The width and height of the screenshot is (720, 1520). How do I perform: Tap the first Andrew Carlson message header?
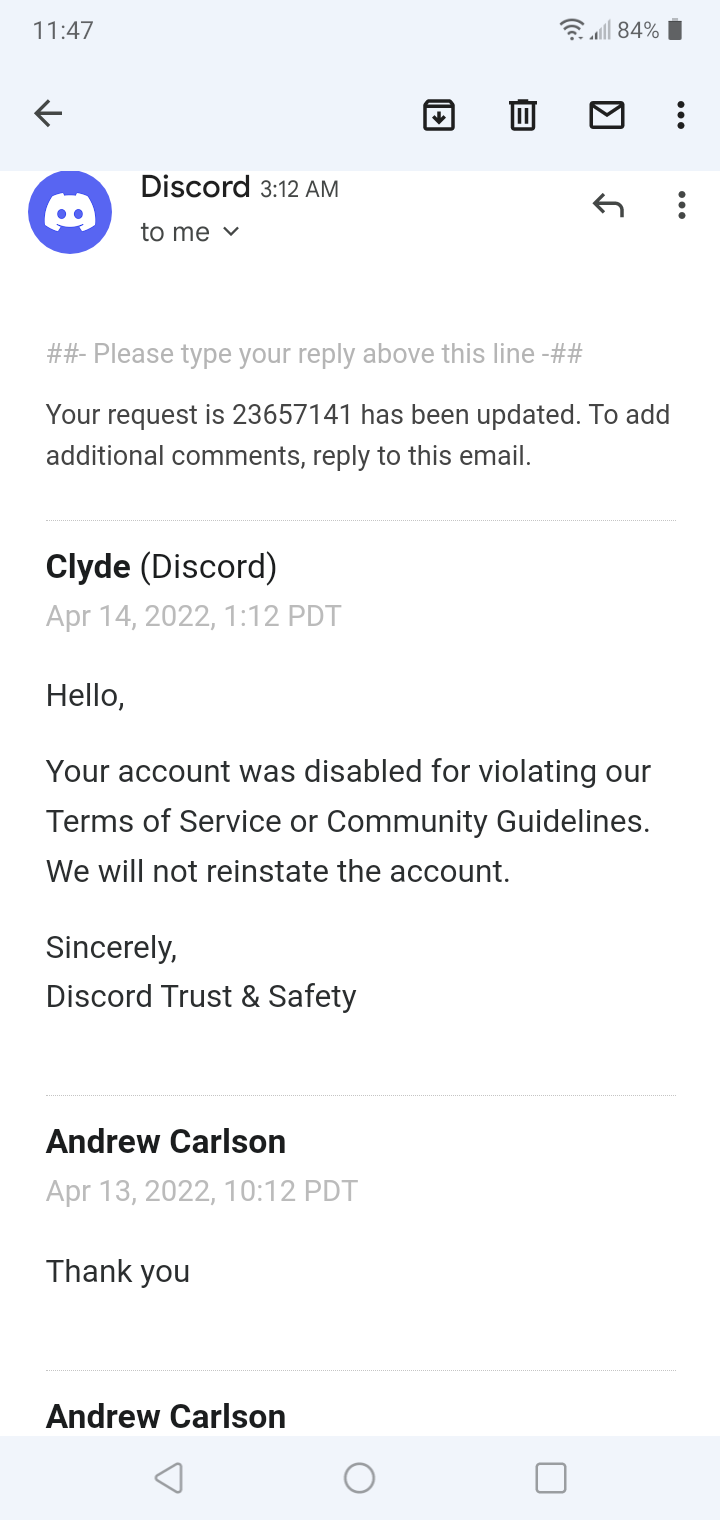(166, 1141)
